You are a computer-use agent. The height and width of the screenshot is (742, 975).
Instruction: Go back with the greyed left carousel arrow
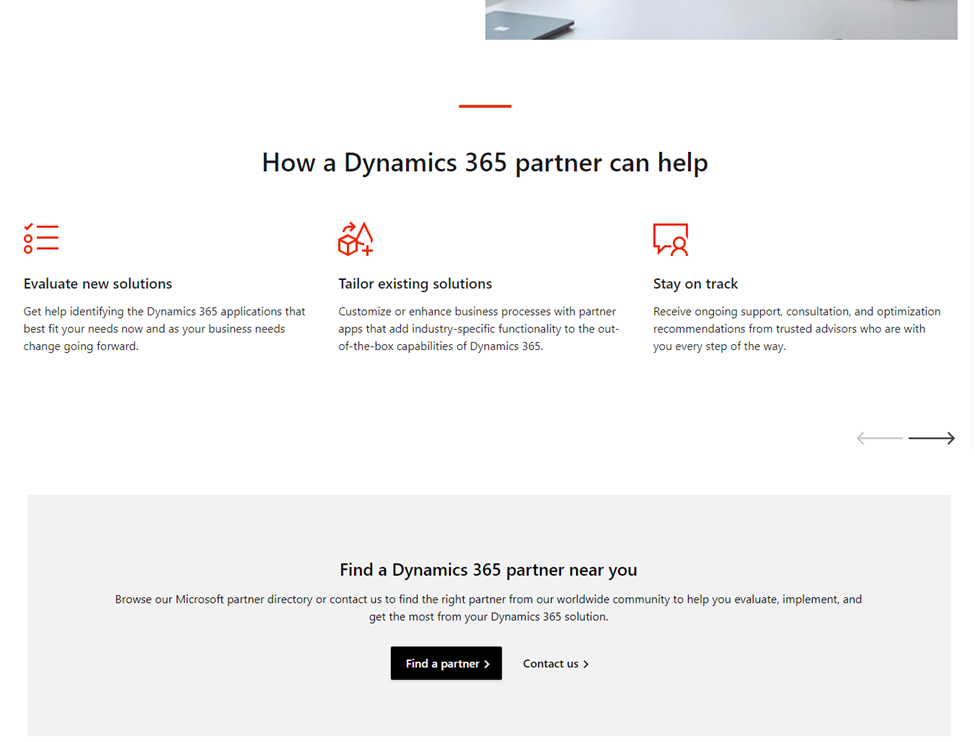(879, 438)
